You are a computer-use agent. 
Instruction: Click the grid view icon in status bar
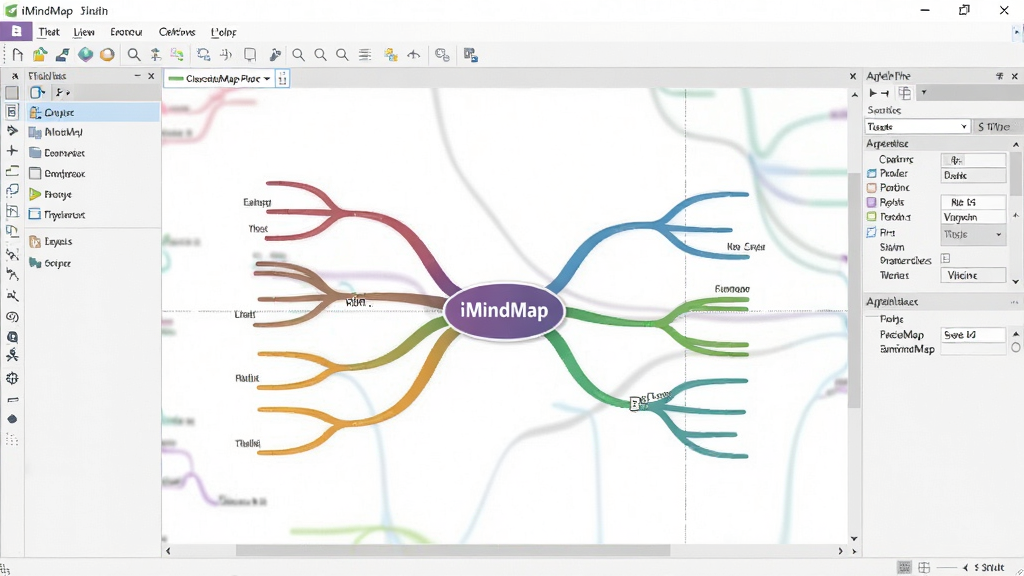pos(924,568)
